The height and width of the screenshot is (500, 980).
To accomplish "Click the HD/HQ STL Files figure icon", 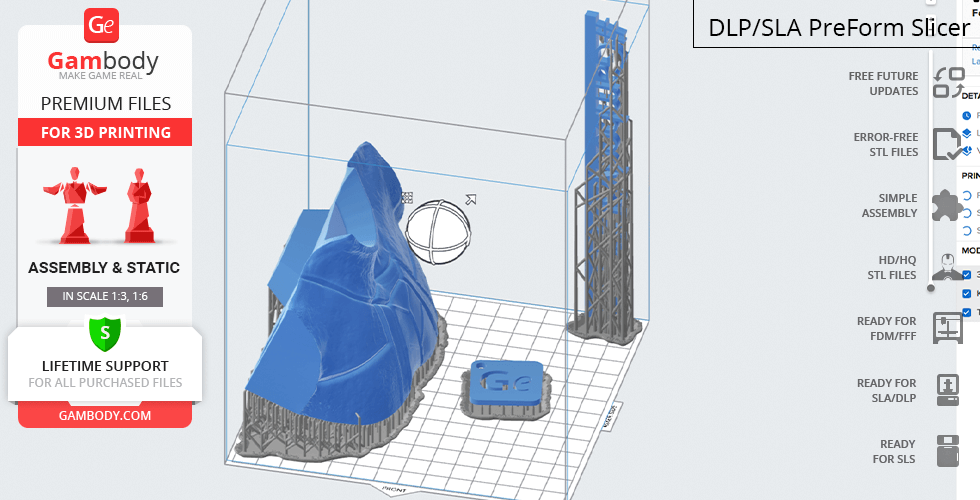I will (946, 266).
